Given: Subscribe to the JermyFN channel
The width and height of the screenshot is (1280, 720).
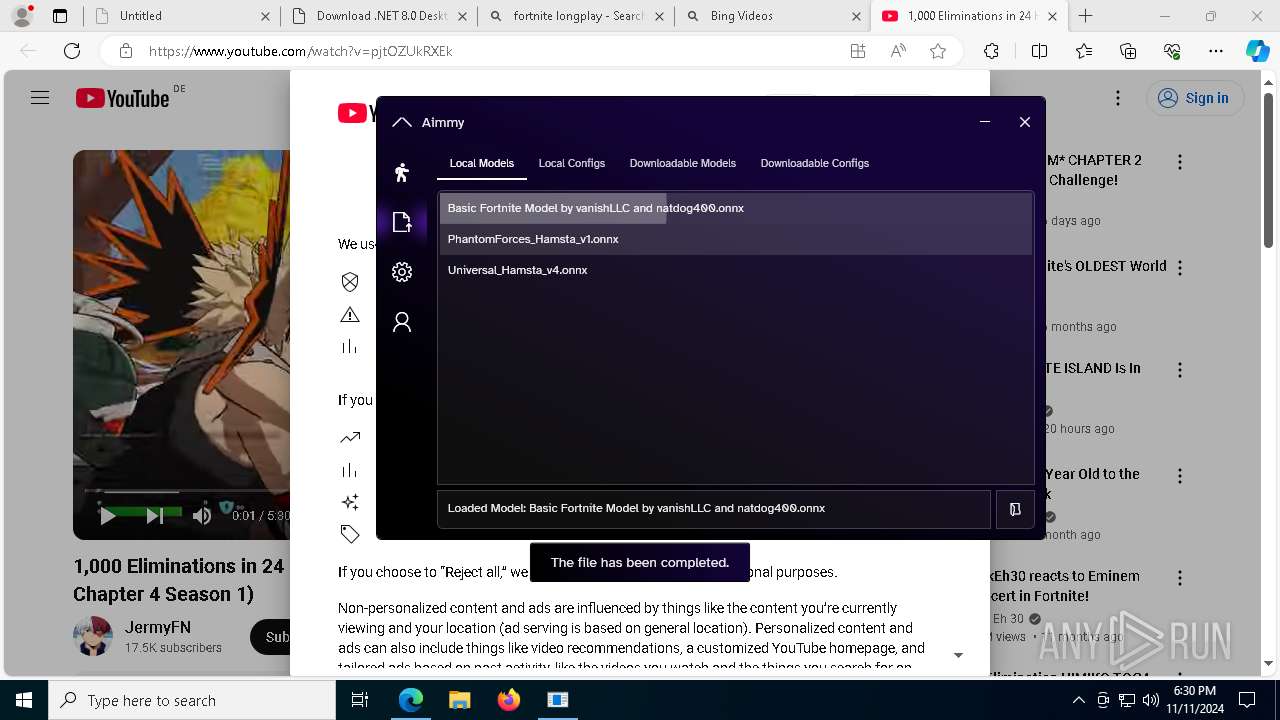Looking at the screenshot, I should (270, 637).
